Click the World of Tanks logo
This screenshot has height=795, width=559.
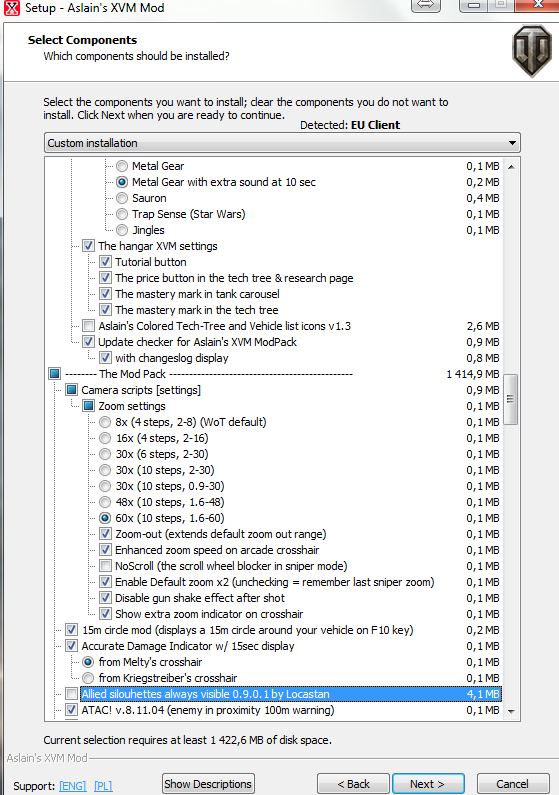(x=532, y=51)
